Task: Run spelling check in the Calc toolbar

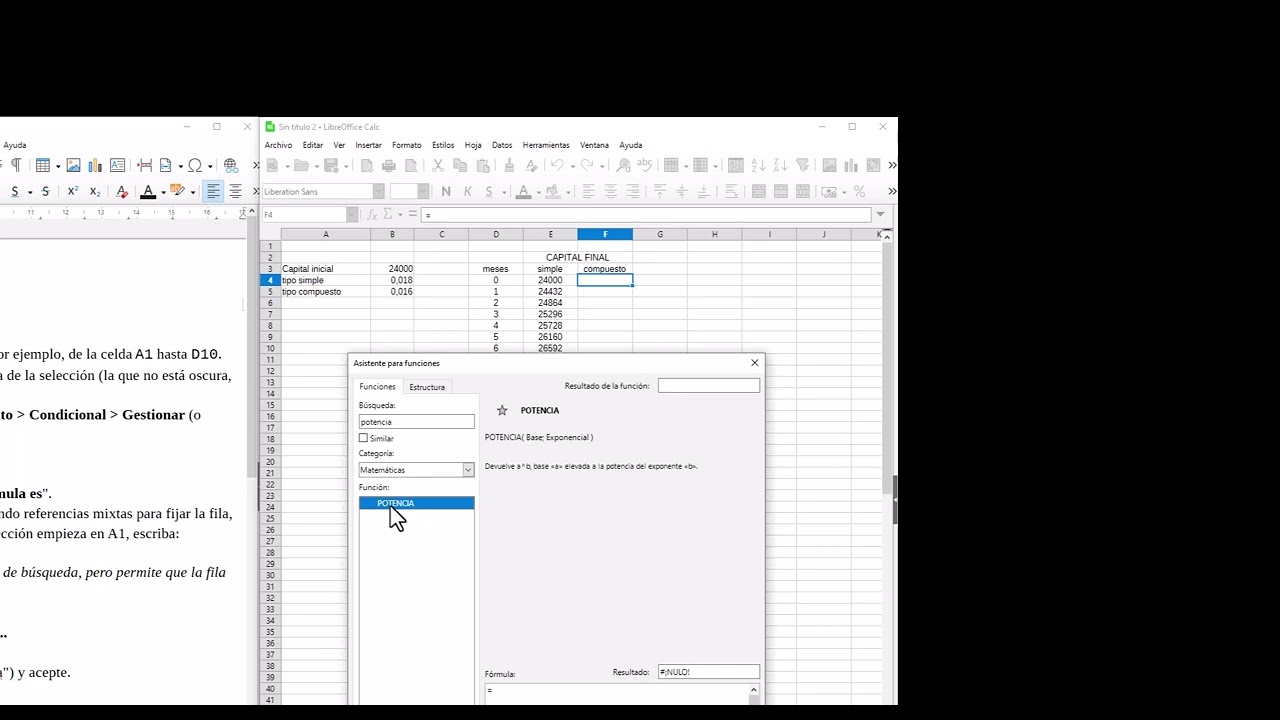Action: [x=645, y=165]
